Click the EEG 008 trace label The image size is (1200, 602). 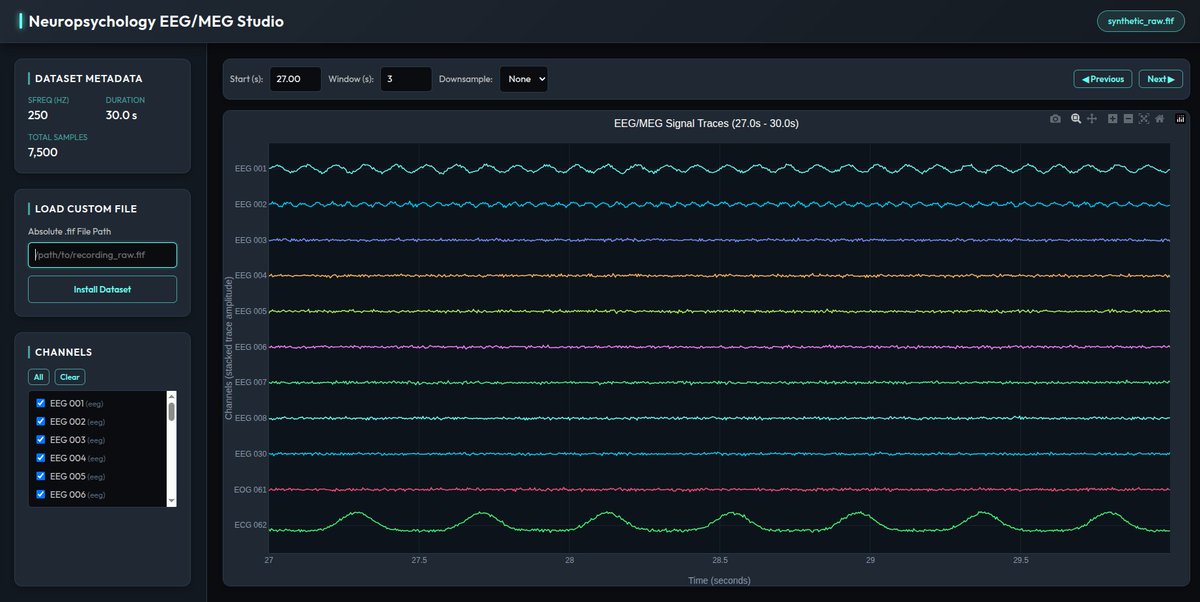tap(250, 418)
